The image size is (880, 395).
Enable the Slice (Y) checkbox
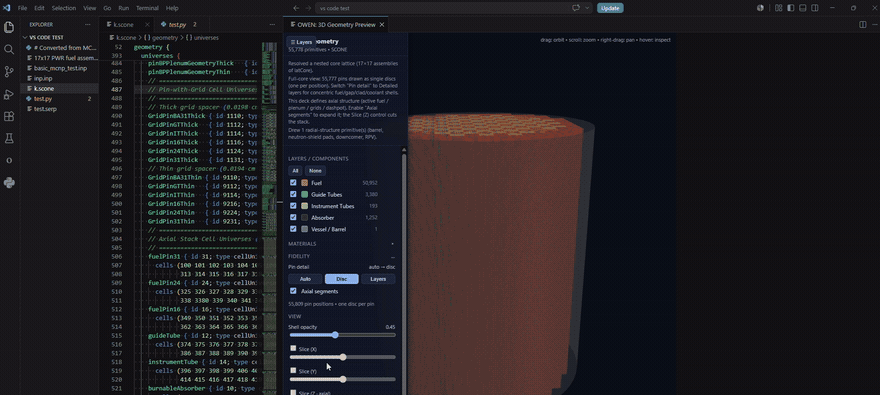[293, 371]
